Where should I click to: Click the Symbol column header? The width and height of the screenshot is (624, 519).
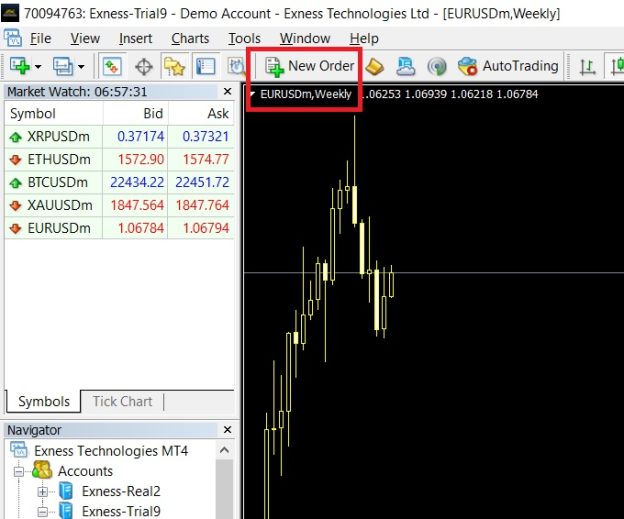point(54,114)
